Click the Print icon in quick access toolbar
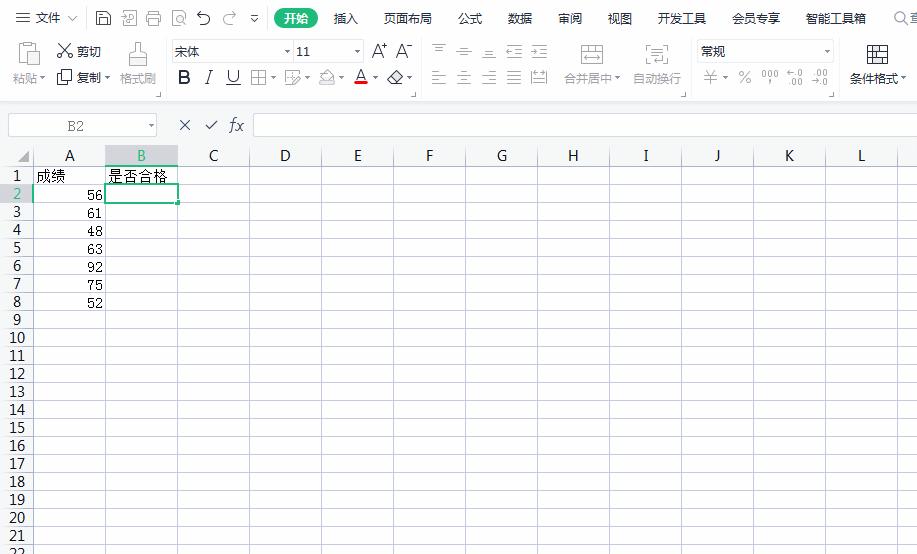The height and width of the screenshot is (554, 917). (153, 18)
